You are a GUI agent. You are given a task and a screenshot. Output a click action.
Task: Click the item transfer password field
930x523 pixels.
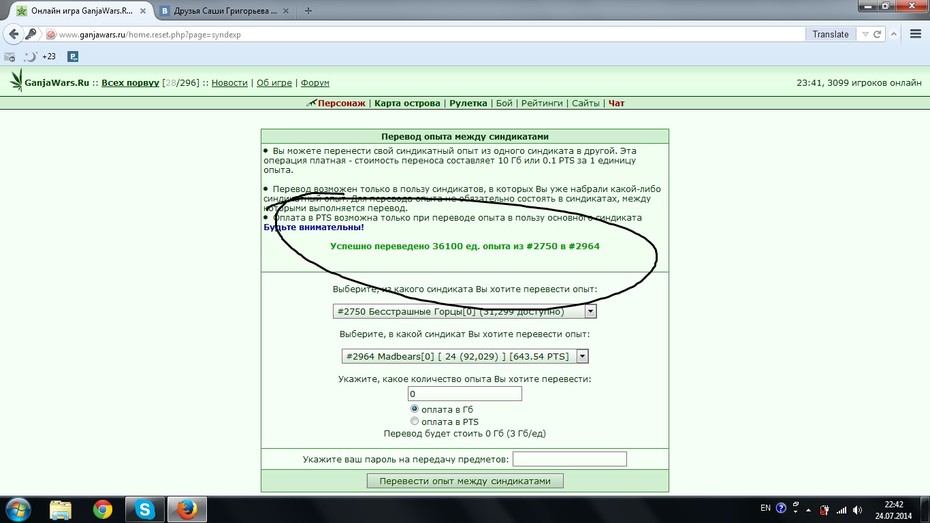tap(569, 459)
